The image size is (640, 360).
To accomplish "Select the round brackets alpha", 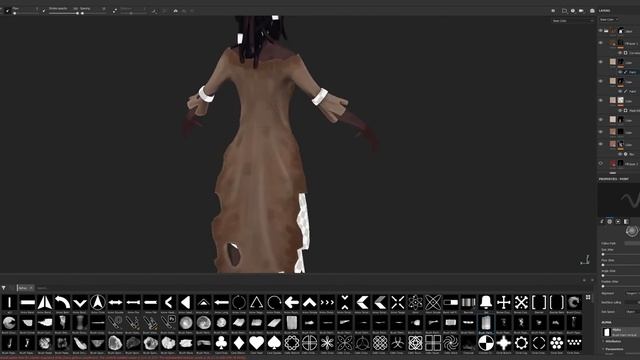I will [x=556, y=302].
